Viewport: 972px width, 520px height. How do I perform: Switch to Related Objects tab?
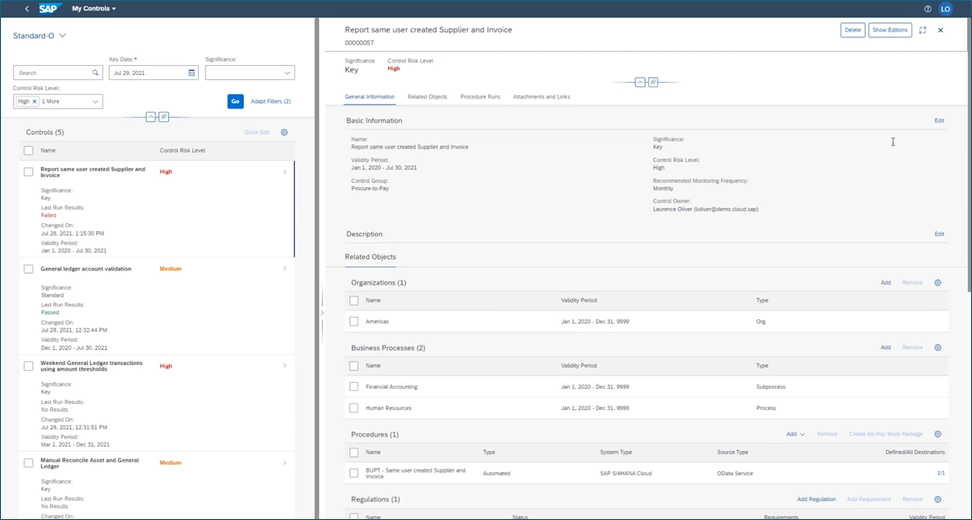[427, 97]
